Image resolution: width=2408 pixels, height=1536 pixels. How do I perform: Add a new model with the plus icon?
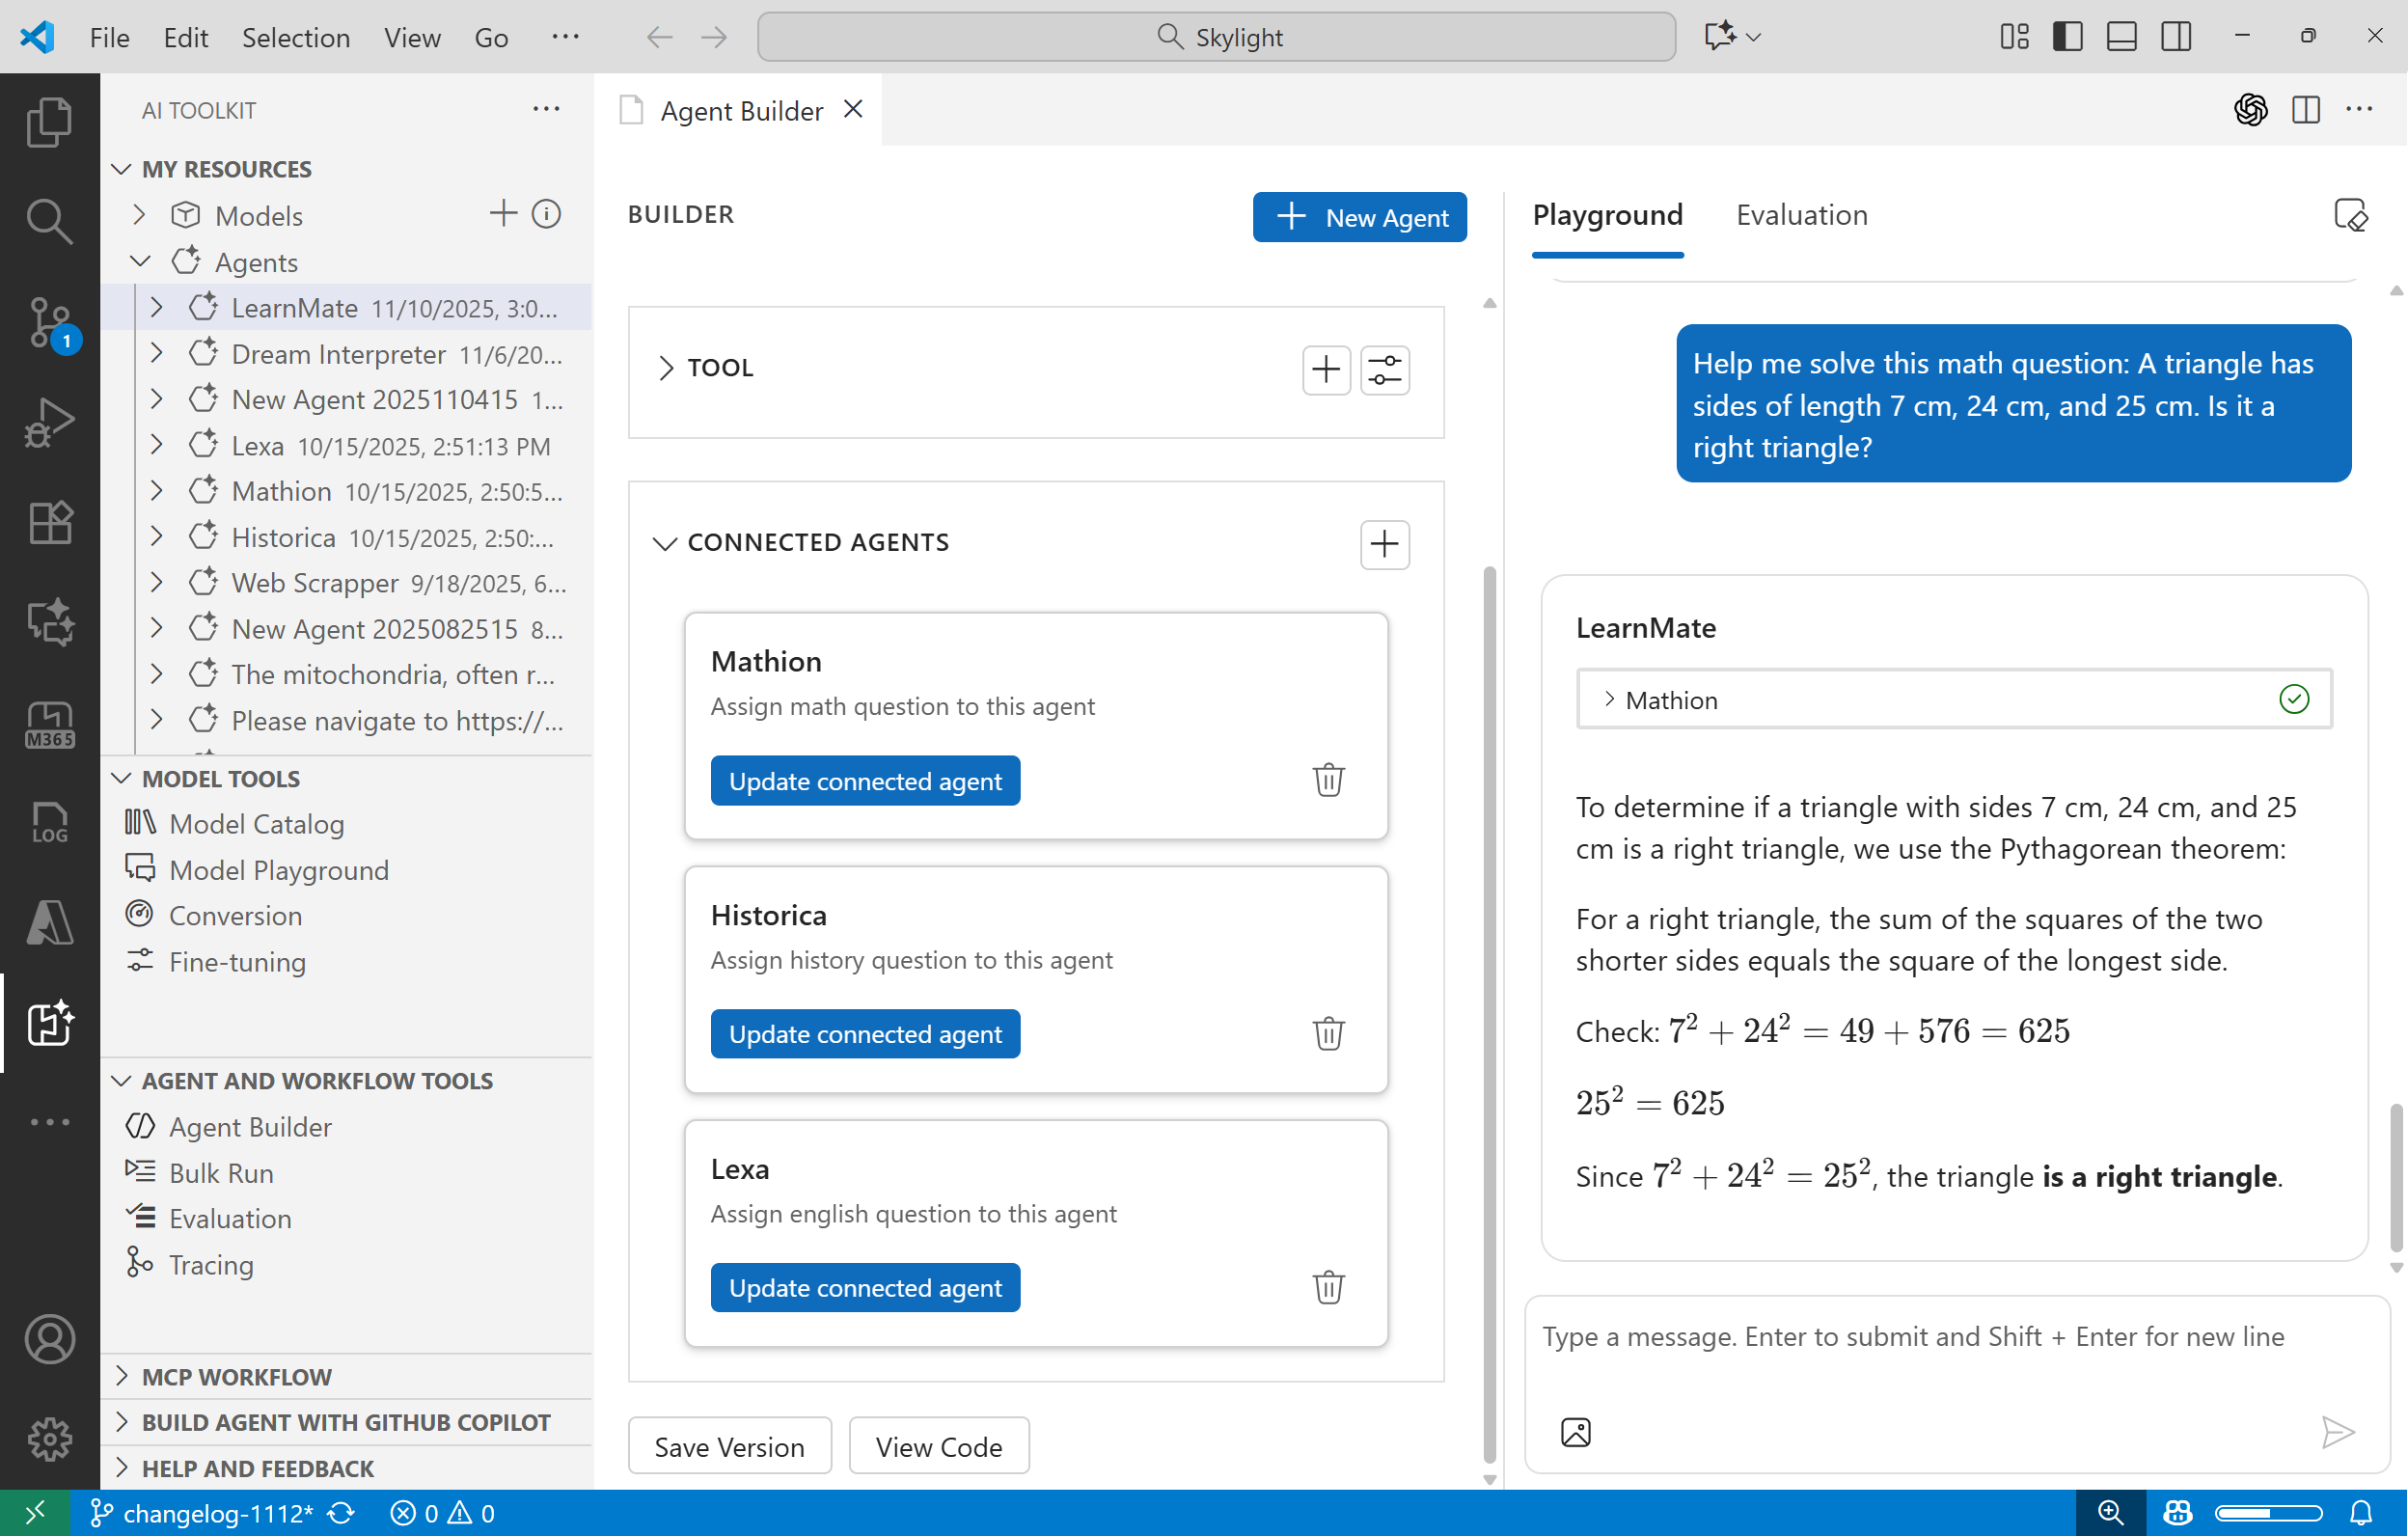(x=503, y=213)
